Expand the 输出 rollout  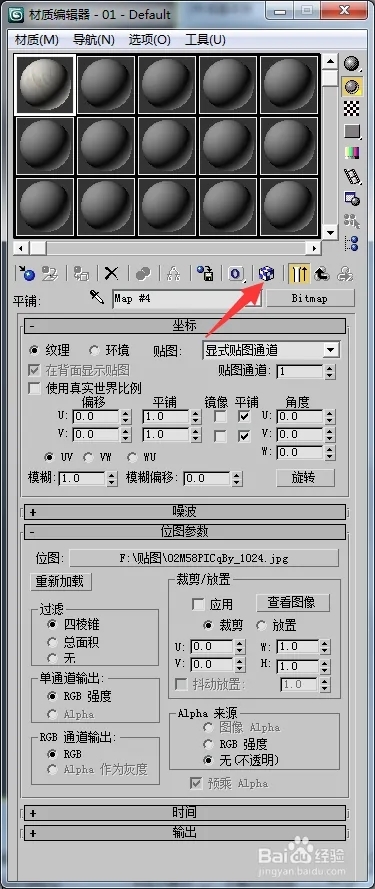[x=185, y=833]
